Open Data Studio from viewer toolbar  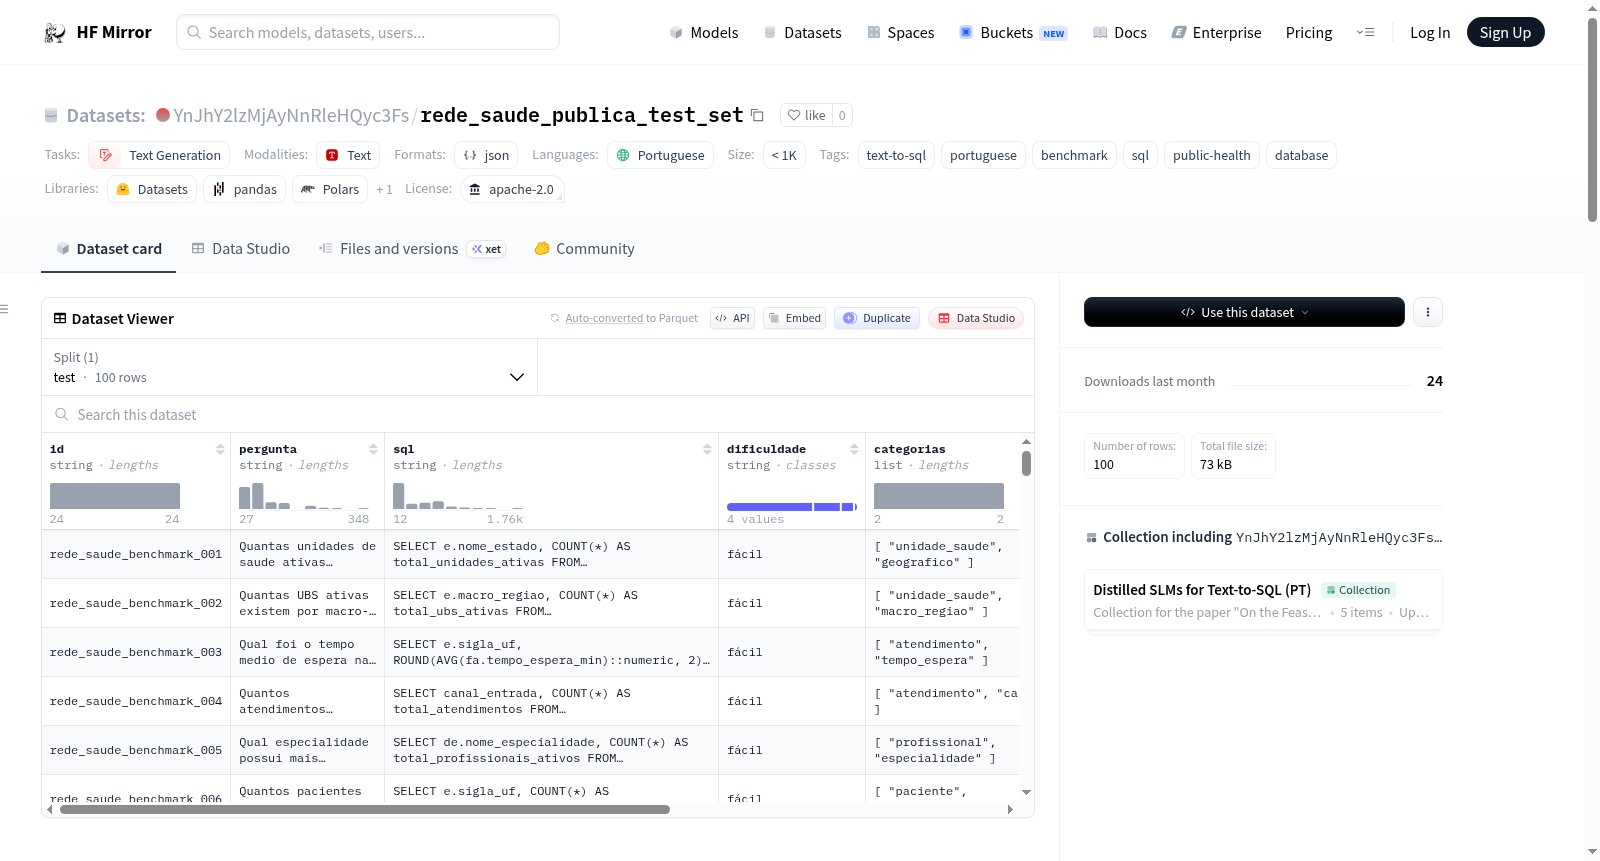click(976, 319)
